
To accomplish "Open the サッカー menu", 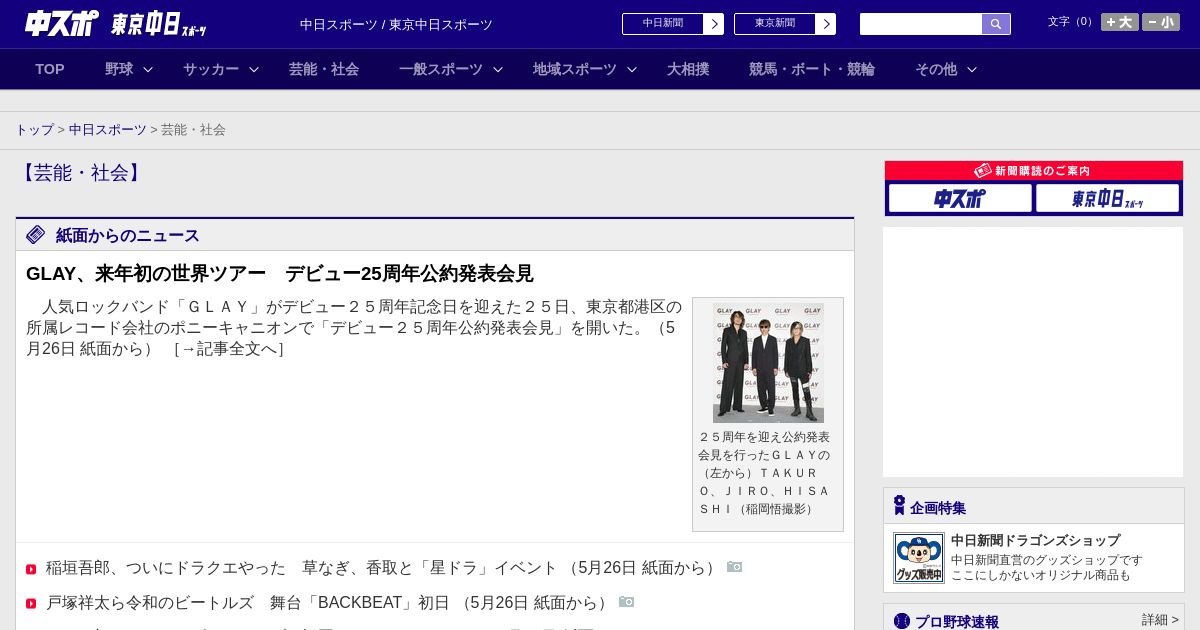I will pyautogui.click(x=211, y=69).
